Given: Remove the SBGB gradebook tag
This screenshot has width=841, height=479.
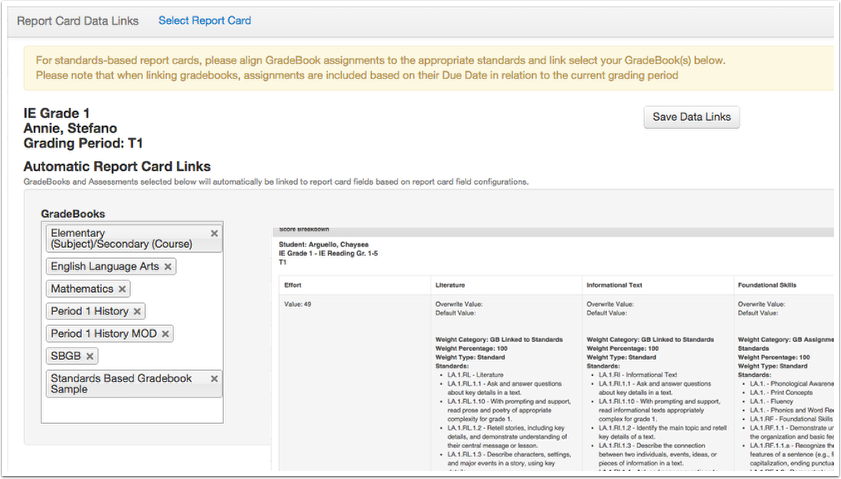Looking at the screenshot, I should [x=90, y=356].
